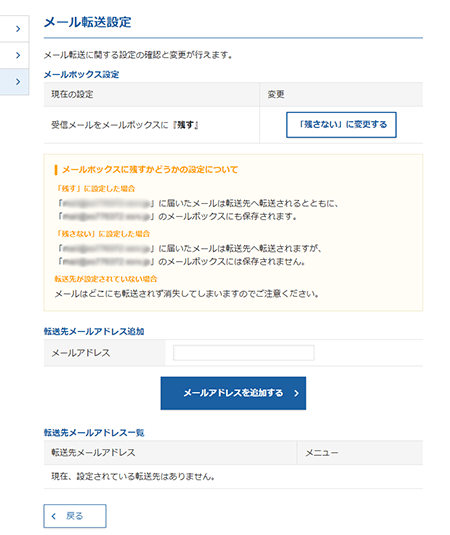Select the 転送先メールアドレス追加 section heading

94,331
